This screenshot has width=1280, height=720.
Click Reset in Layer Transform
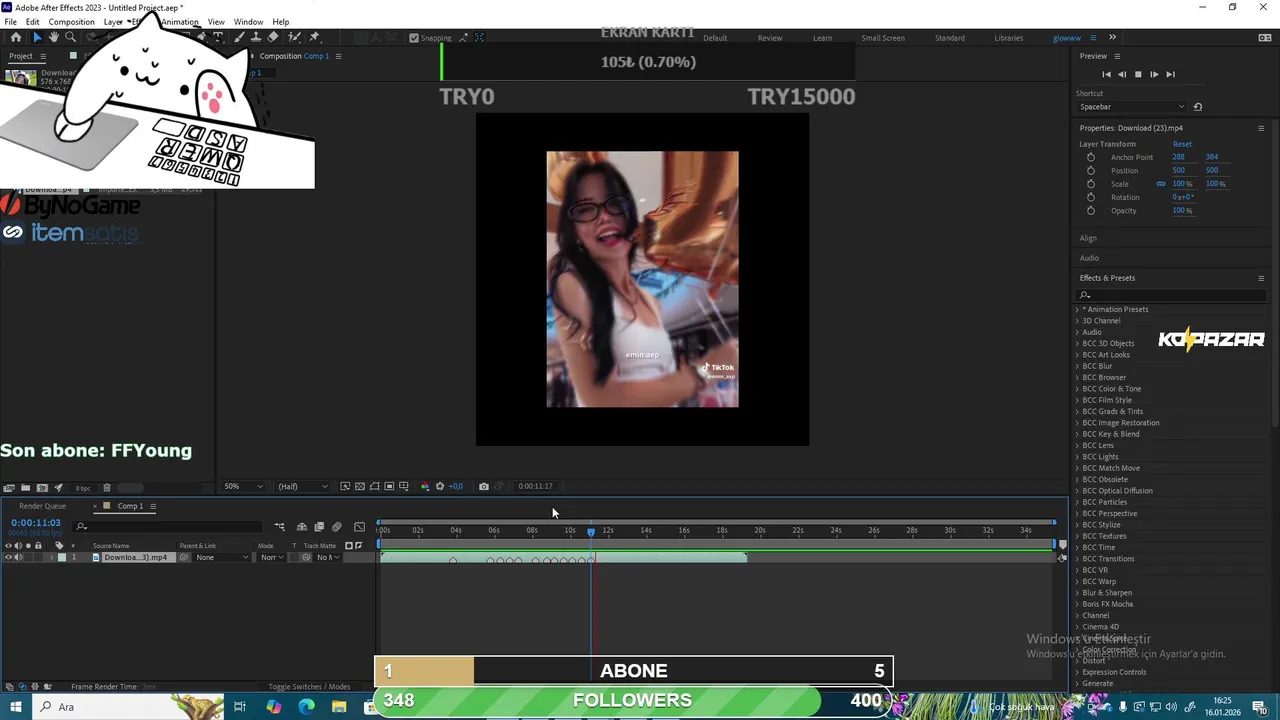[1182, 144]
